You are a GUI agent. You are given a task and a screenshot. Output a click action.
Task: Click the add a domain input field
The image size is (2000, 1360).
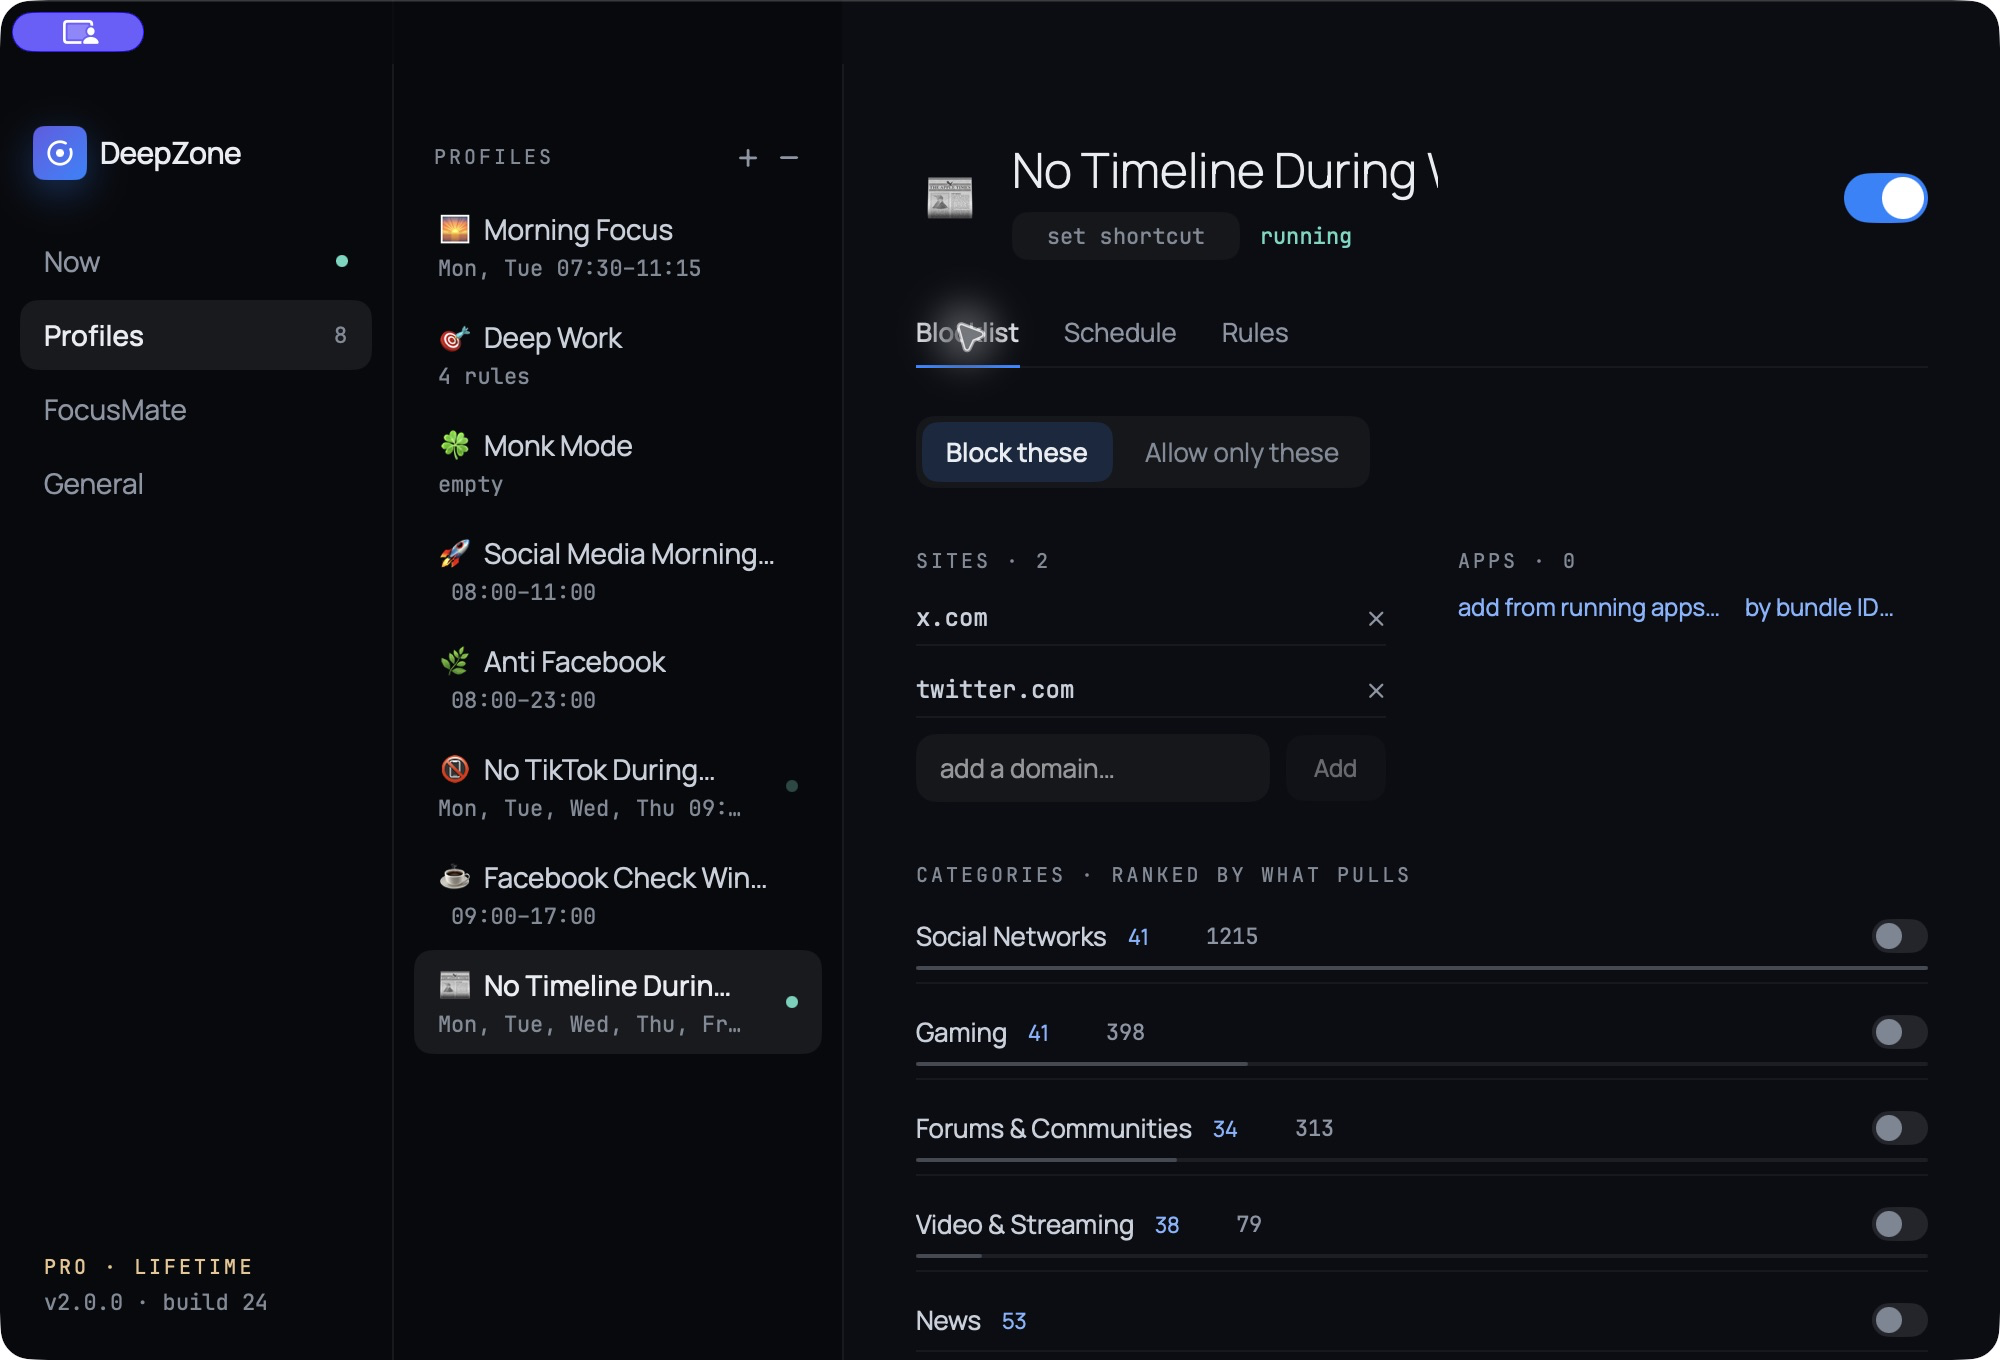click(x=1092, y=768)
